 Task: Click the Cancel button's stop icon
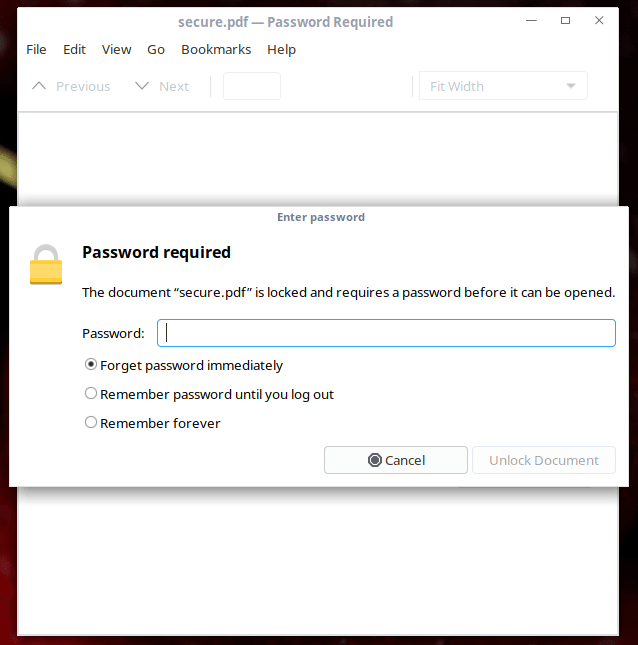click(x=375, y=460)
